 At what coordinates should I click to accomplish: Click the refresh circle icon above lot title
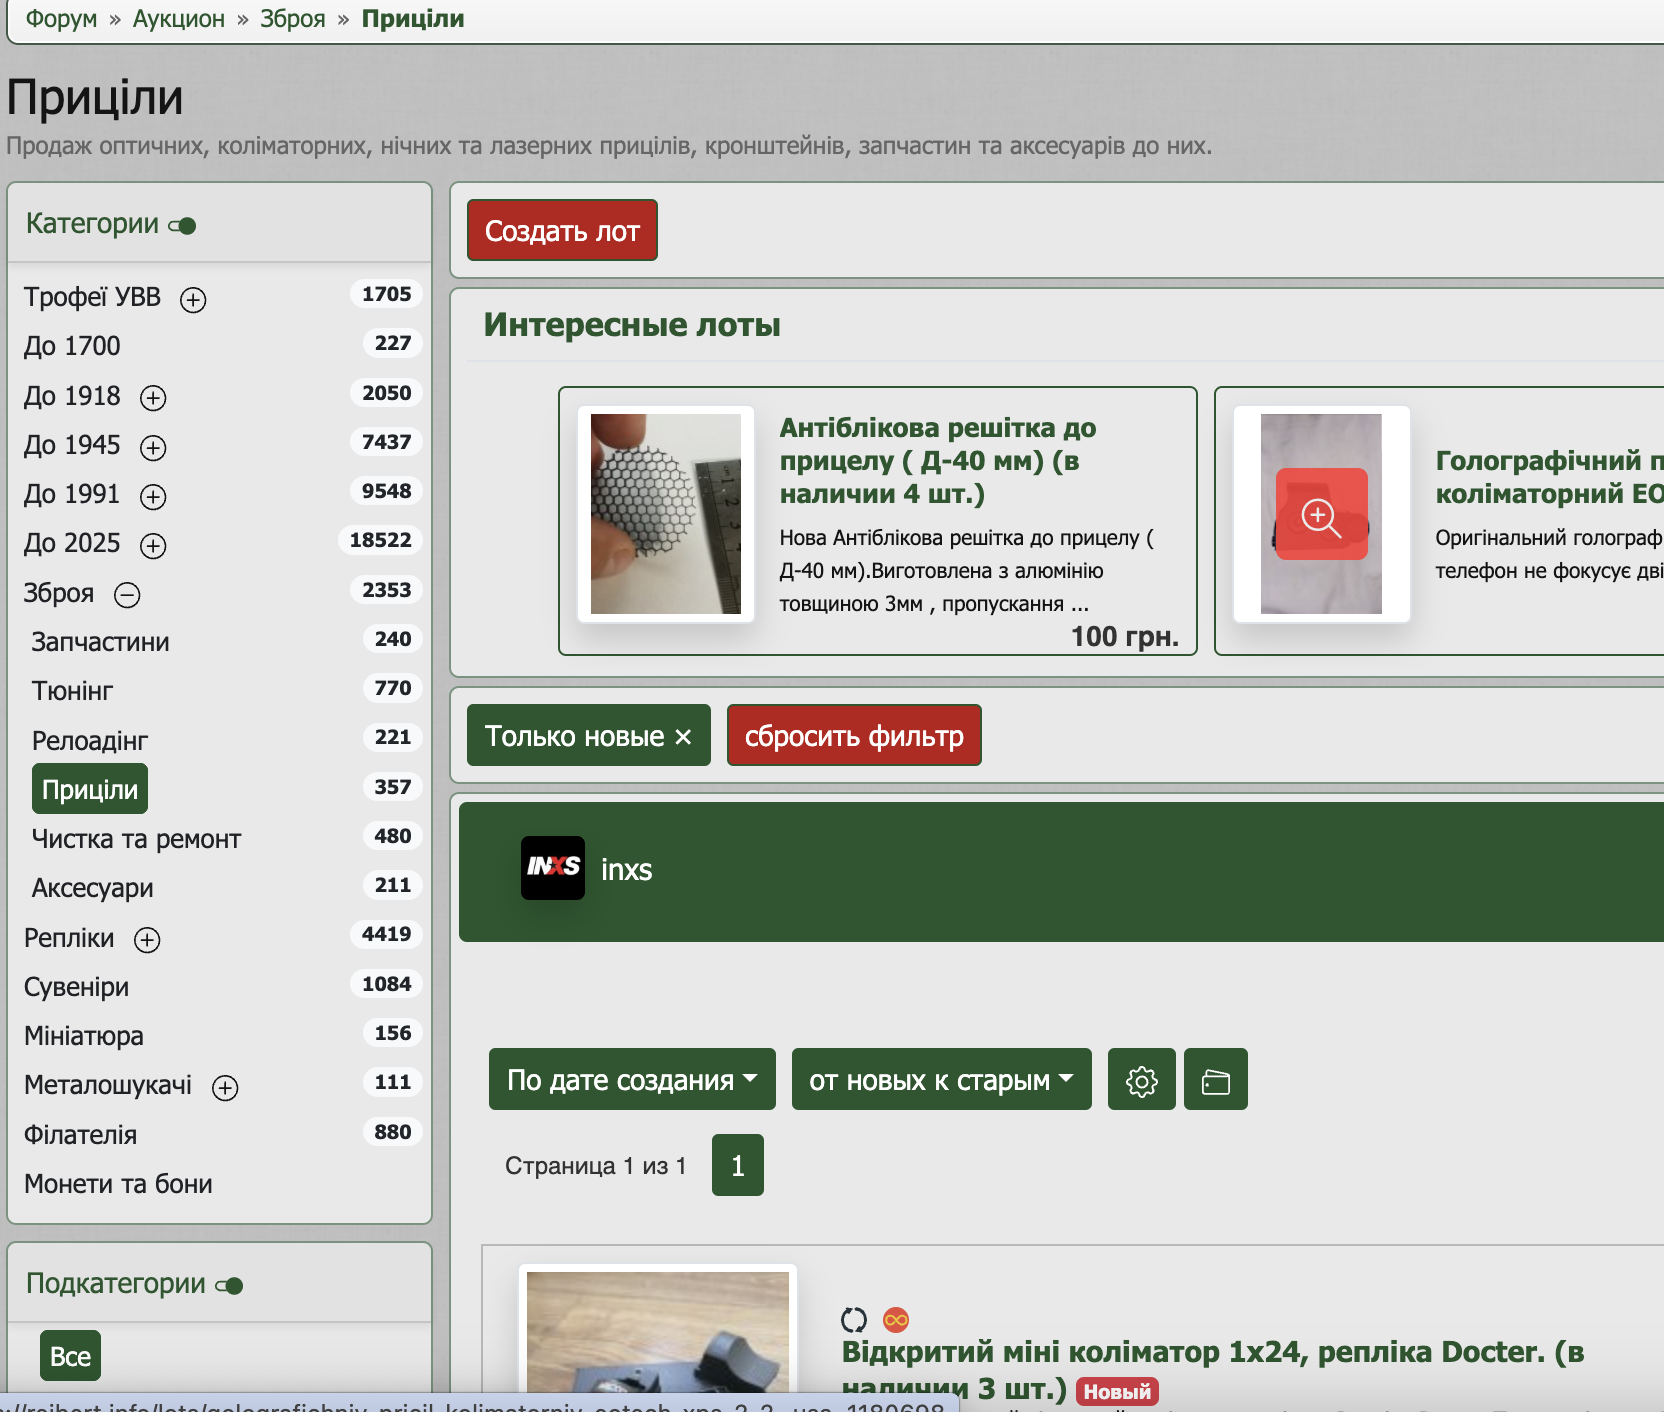tap(853, 1320)
